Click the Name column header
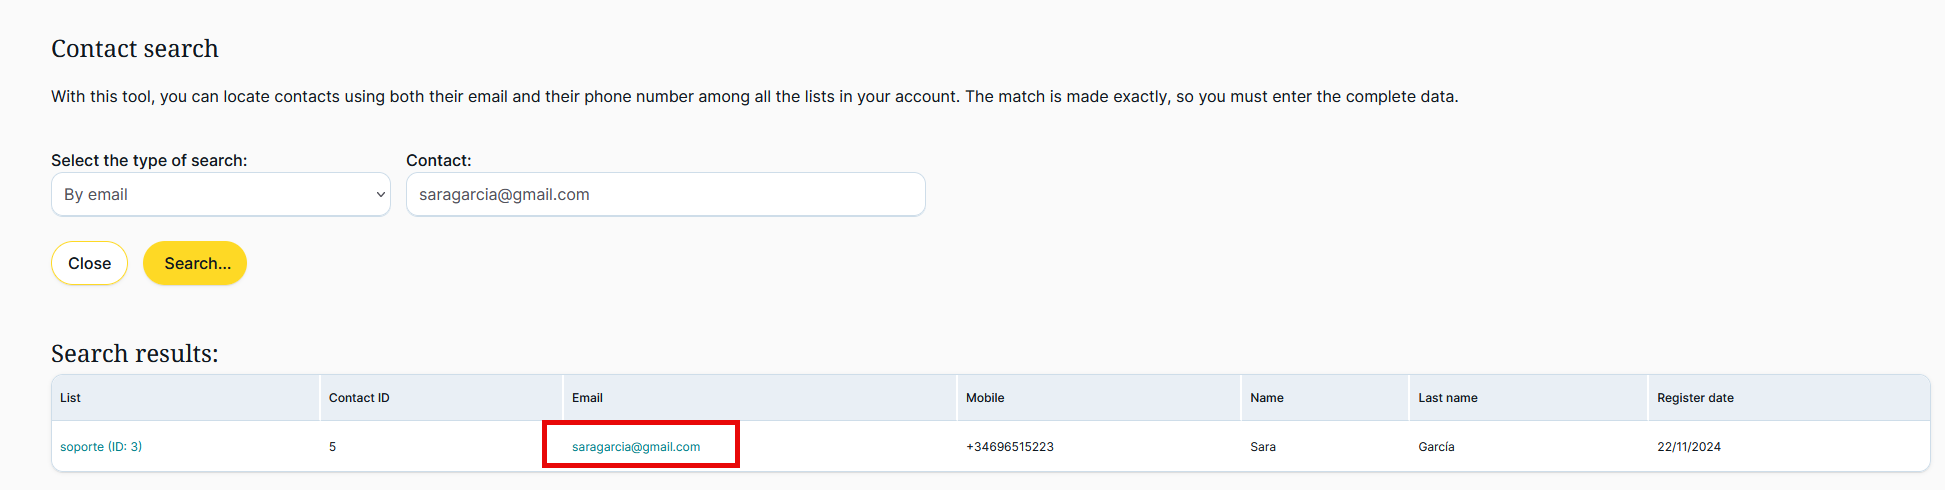1945x490 pixels. 1267,398
